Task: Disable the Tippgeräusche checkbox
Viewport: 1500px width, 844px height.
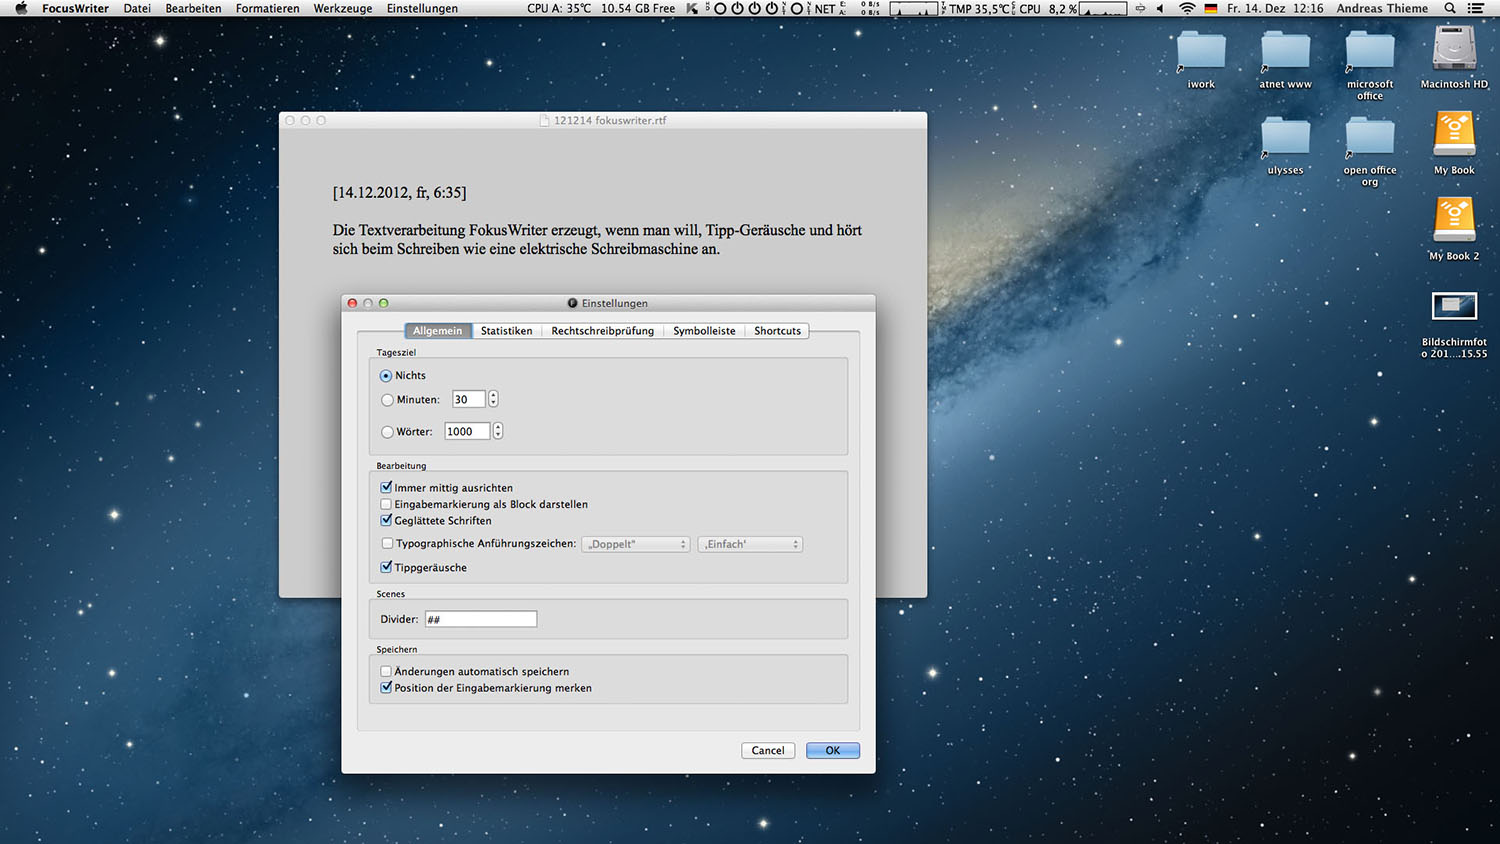Action: 386,567
